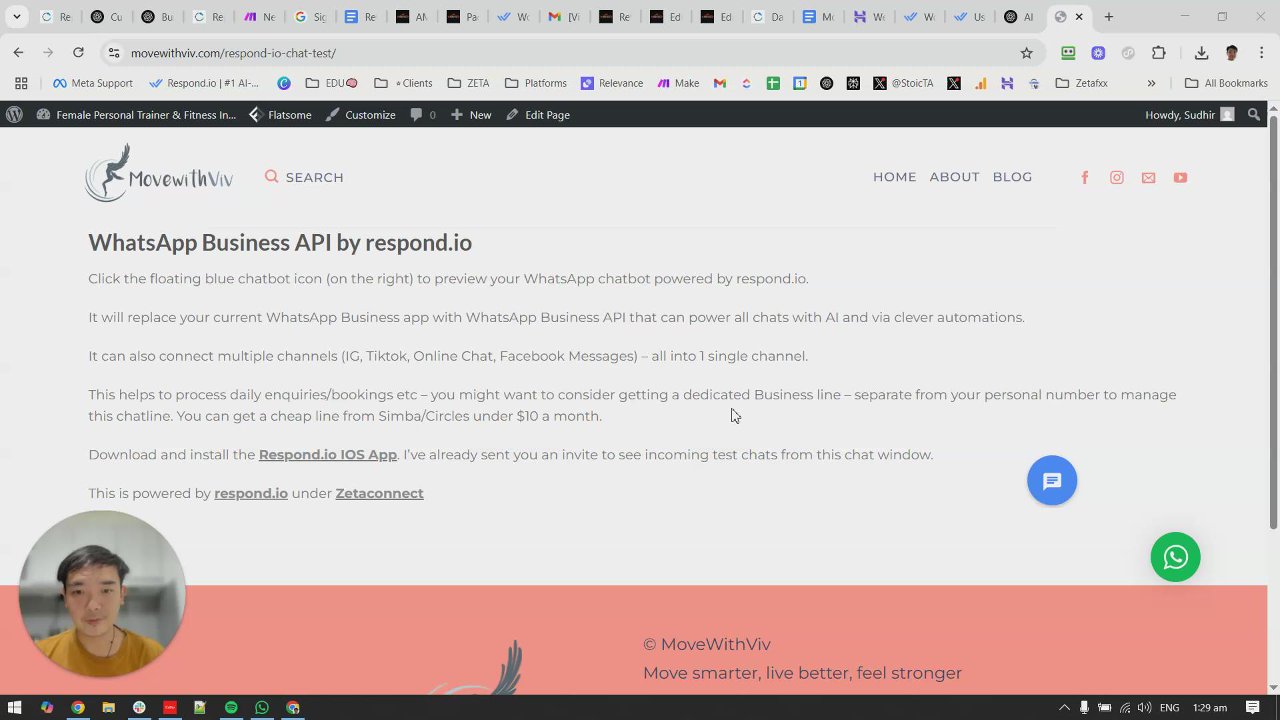Open Chrome three-dot menu

[1262, 53]
